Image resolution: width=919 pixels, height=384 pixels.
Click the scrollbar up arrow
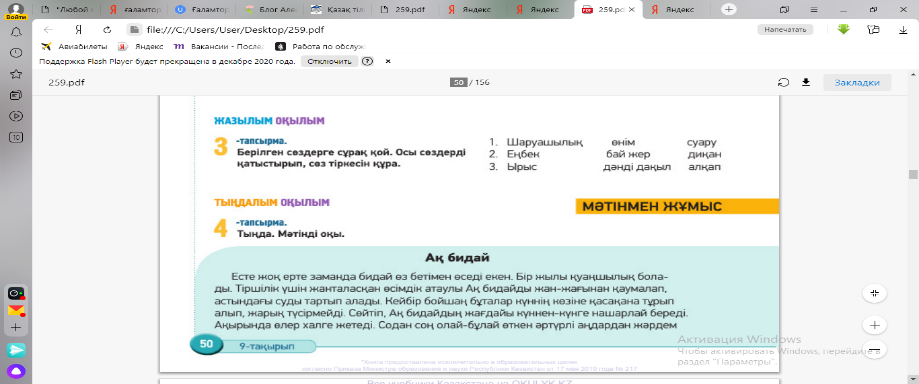[x=913, y=75]
